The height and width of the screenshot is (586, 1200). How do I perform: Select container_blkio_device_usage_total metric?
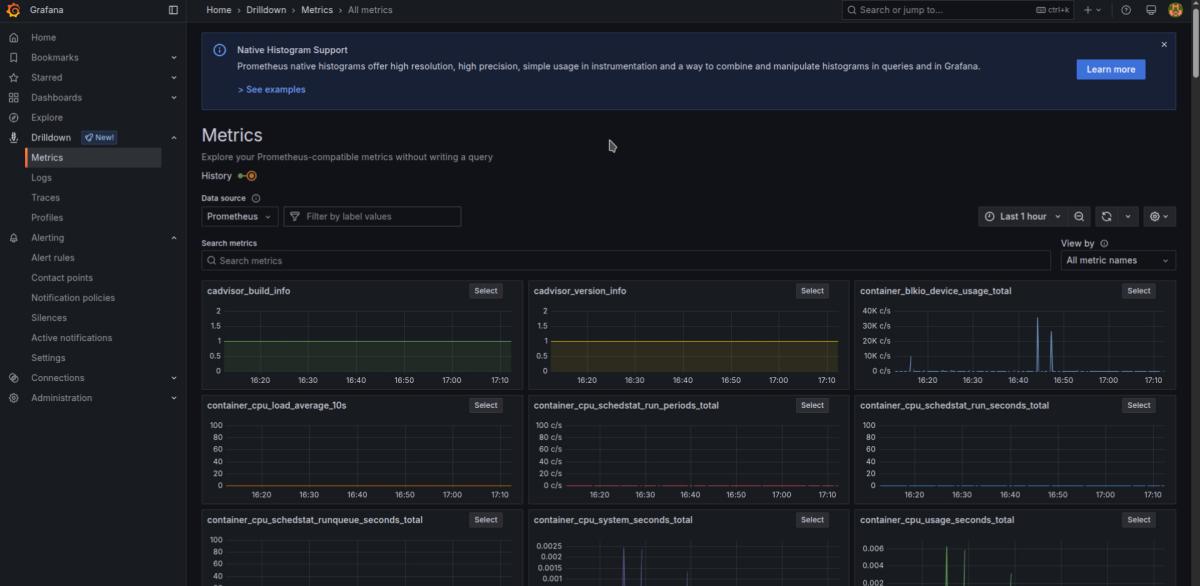point(1139,291)
